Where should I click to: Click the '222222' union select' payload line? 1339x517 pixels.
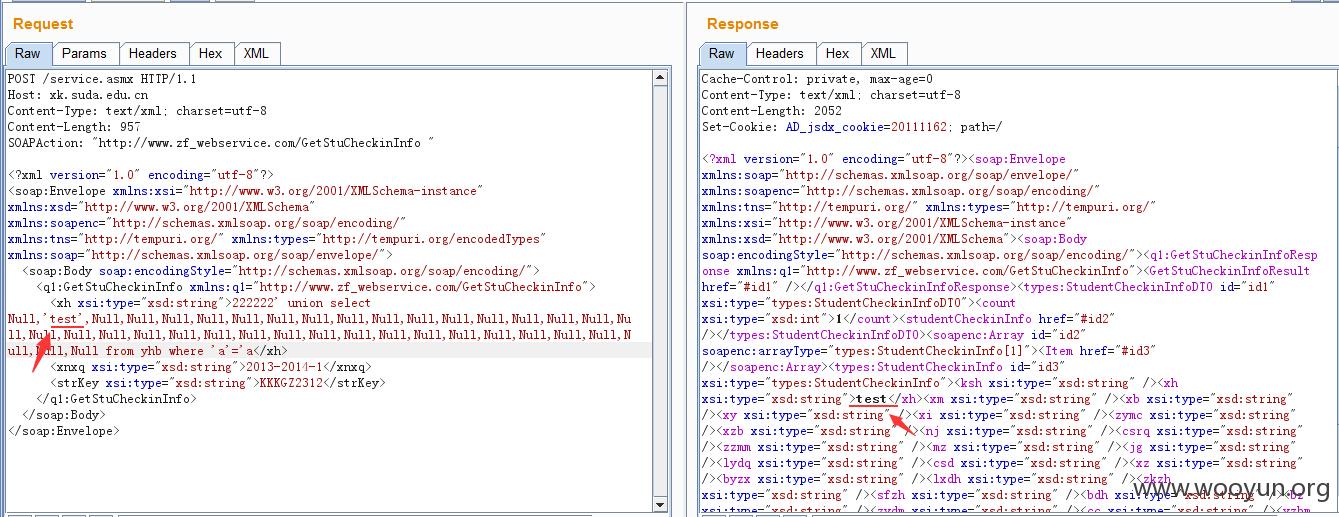click(211, 303)
